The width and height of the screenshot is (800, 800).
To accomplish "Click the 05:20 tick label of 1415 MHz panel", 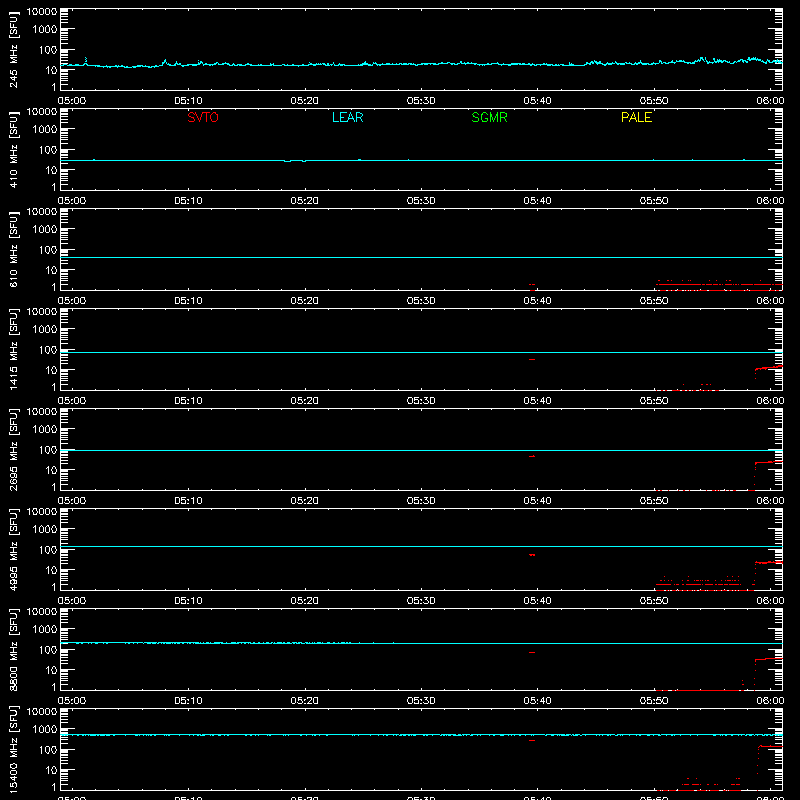I will click(x=305, y=401).
